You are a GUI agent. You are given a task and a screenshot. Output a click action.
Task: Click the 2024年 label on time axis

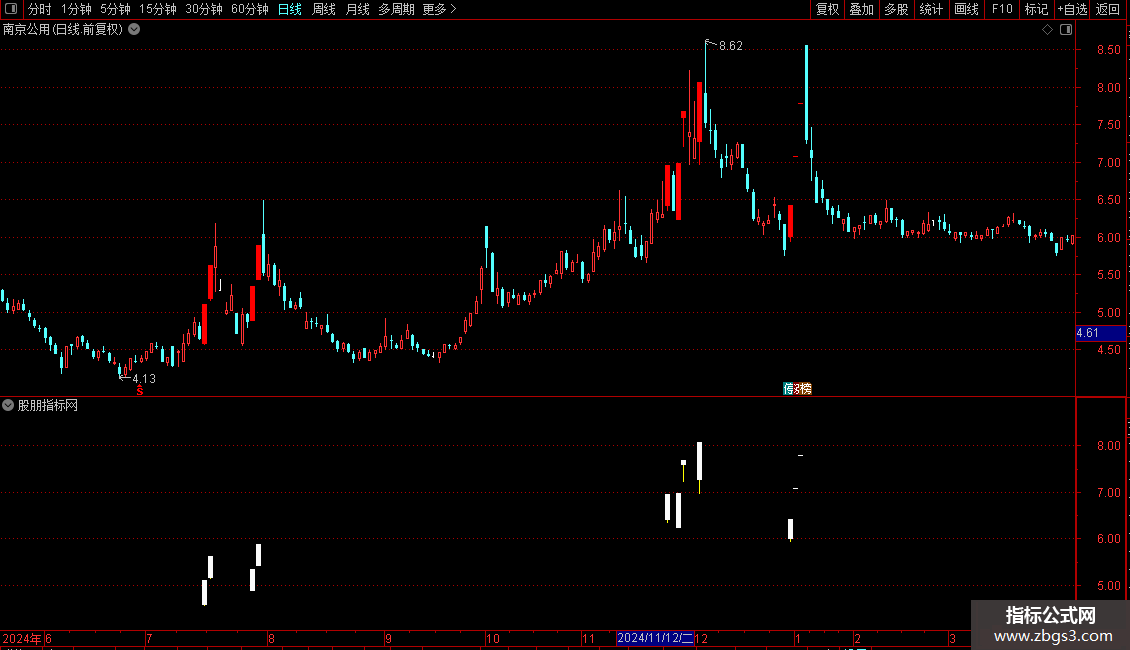tap(22, 638)
